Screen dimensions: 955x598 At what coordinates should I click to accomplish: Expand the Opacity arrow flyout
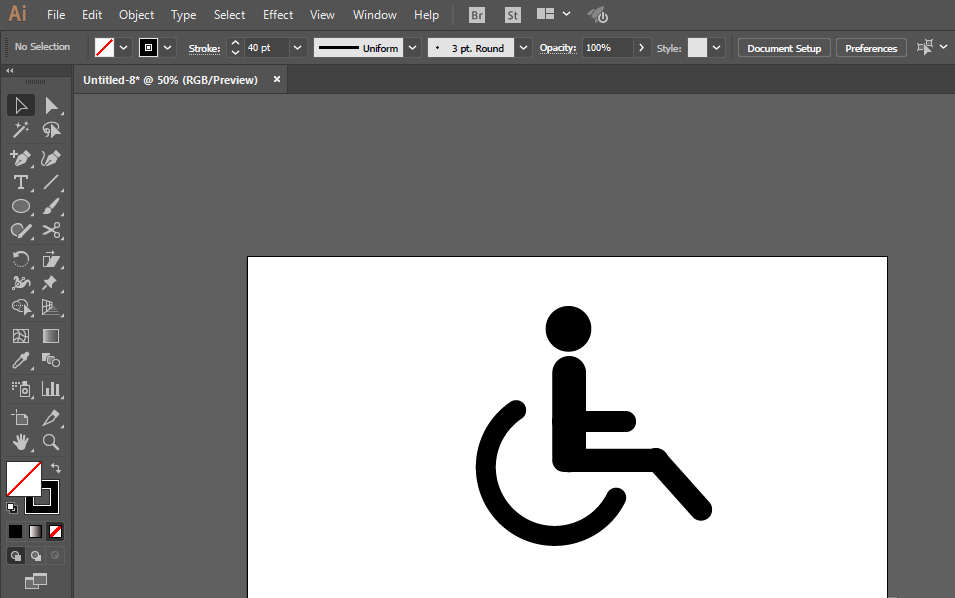click(x=641, y=47)
